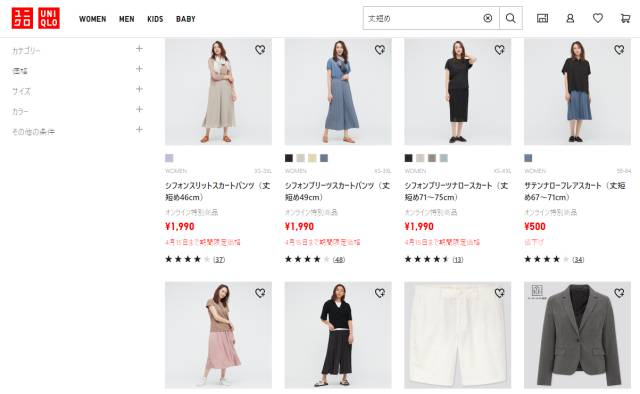Expand the カテゴリー filter
Image resolution: width=640 pixels, height=394 pixels.
78,49
